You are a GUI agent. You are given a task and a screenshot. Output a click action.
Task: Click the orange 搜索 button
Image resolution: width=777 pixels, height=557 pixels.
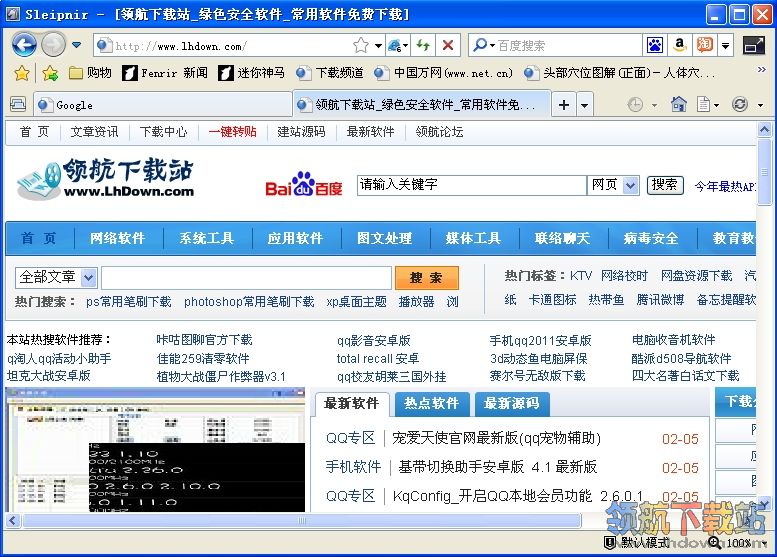pyautogui.click(x=426, y=278)
